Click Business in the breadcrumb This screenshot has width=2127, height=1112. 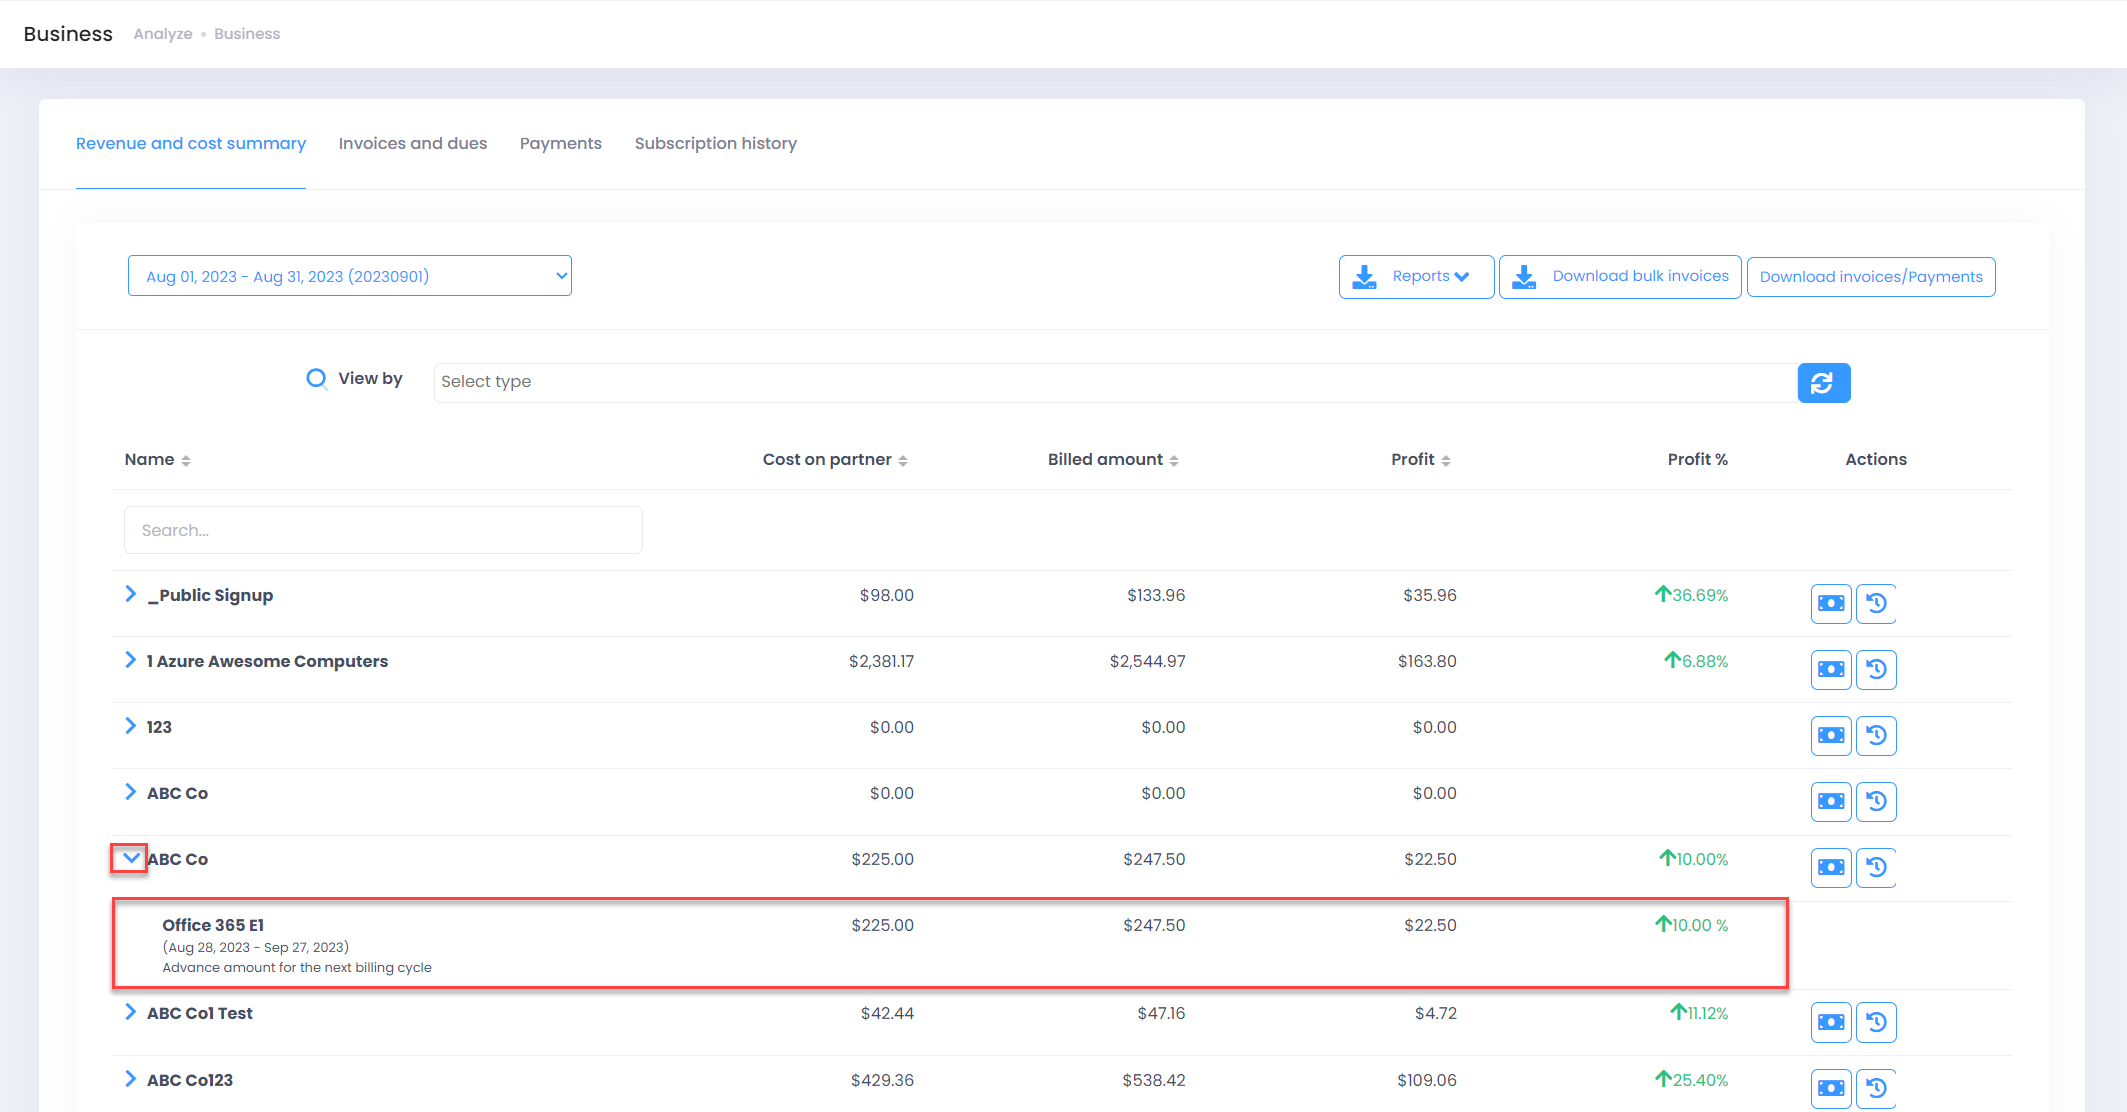pyautogui.click(x=247, y=34)
